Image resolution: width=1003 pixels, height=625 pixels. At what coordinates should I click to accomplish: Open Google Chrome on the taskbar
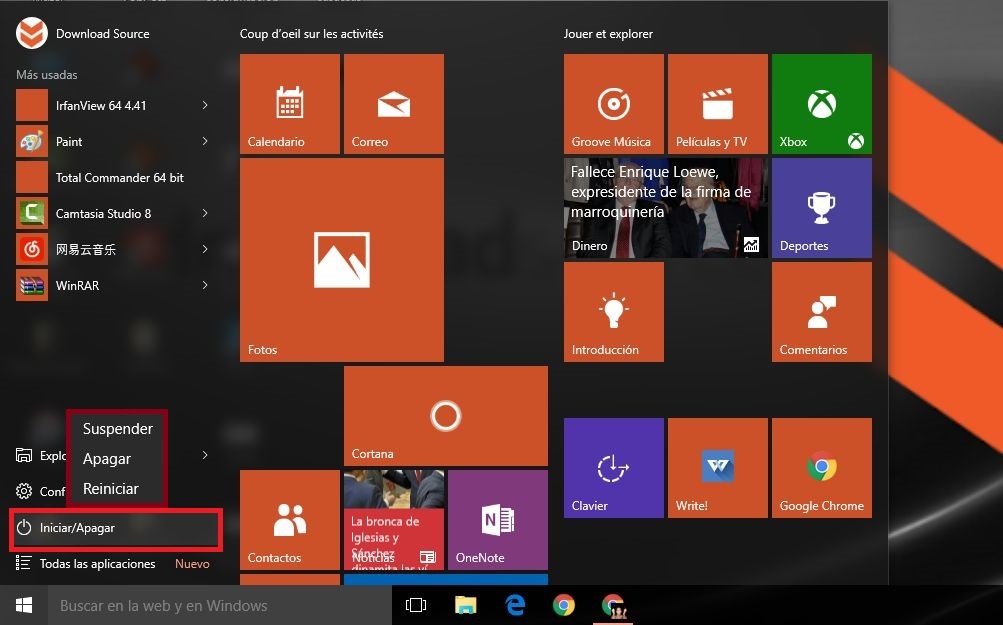564,605
